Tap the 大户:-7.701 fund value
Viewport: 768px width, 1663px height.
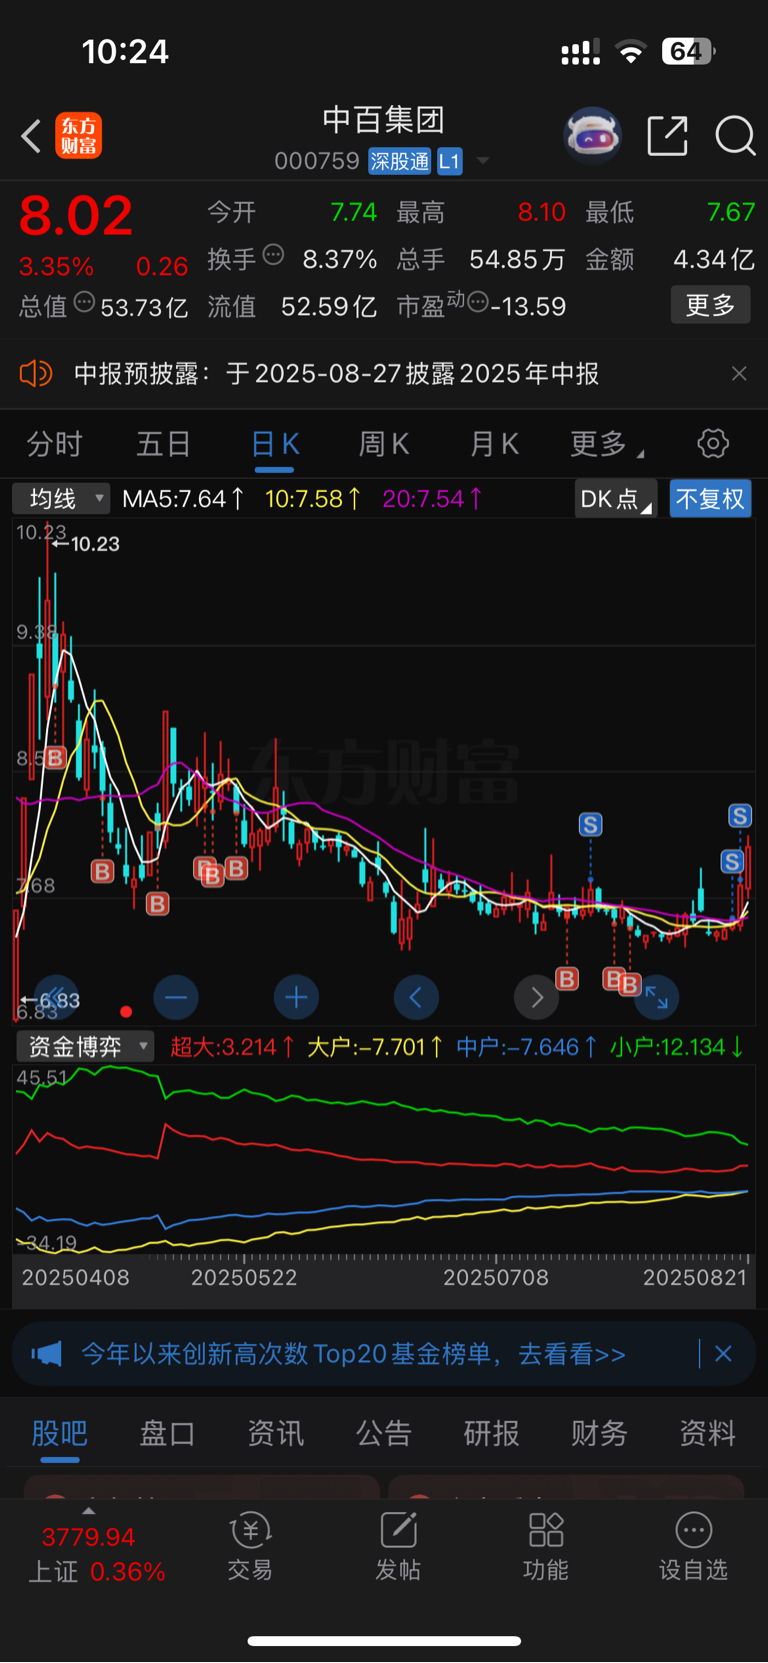(375, 1047)
